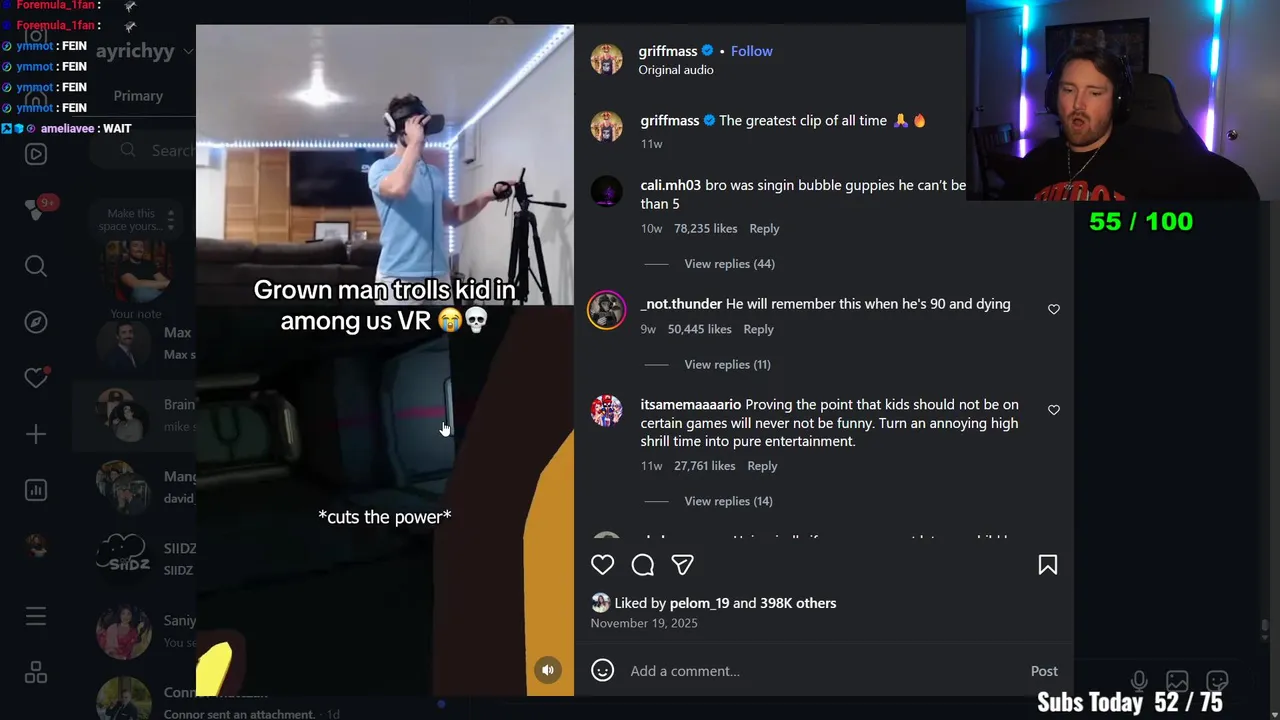Expand View replies (44) under cali.mh03
Image resolution: width=1280 pixels, height=720 pixels.
pyautogui.click(x=729, y=264)
